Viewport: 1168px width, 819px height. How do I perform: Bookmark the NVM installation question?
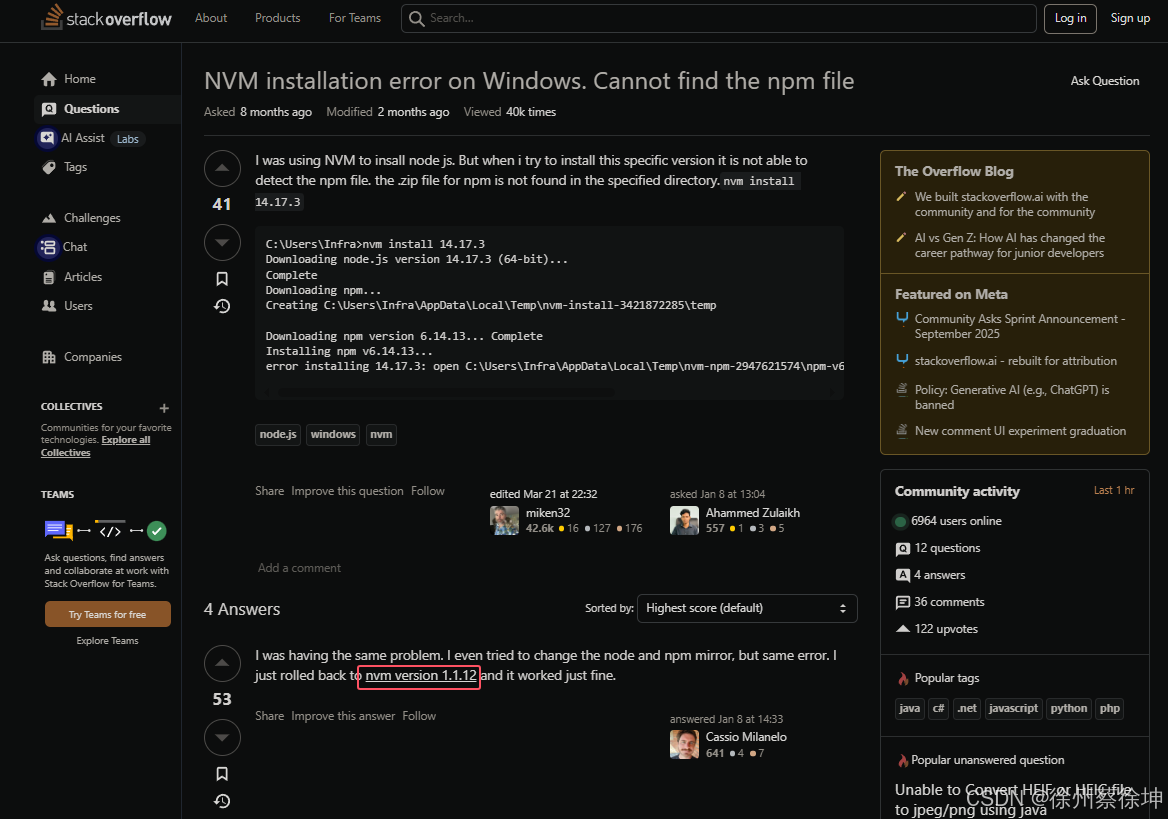(222, 279)
